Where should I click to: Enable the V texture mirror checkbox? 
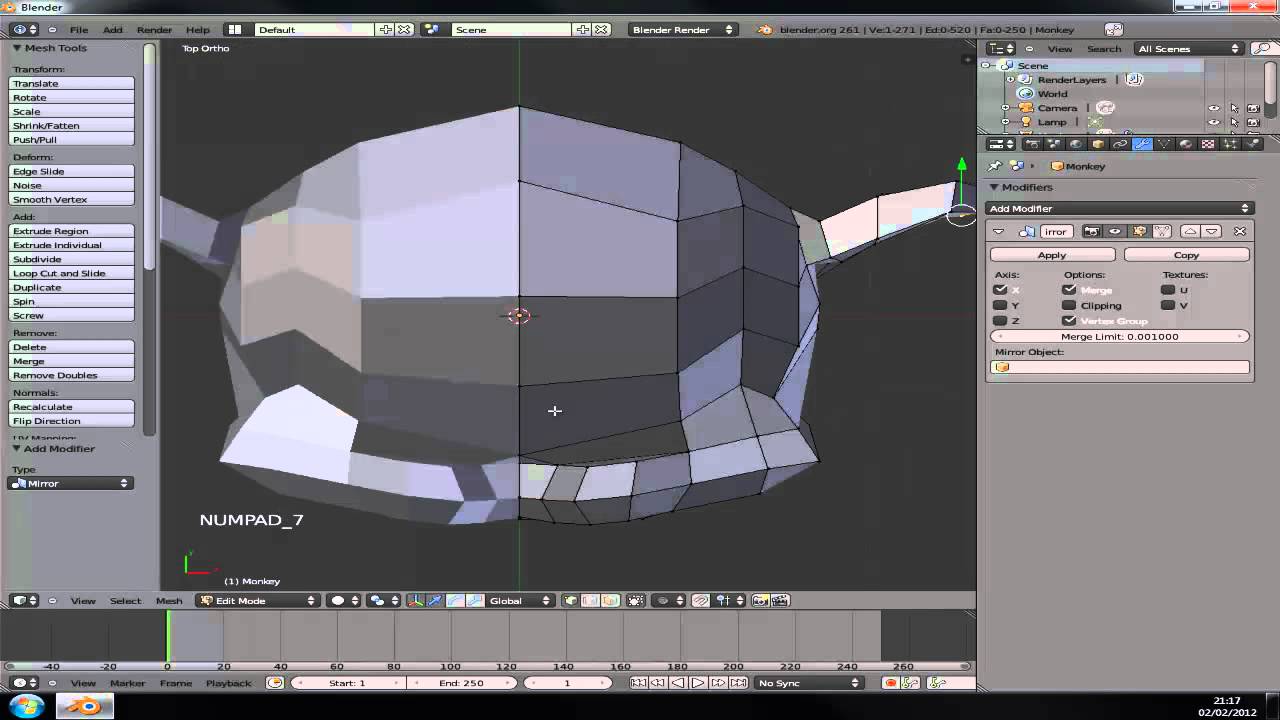click(1168, 305)
